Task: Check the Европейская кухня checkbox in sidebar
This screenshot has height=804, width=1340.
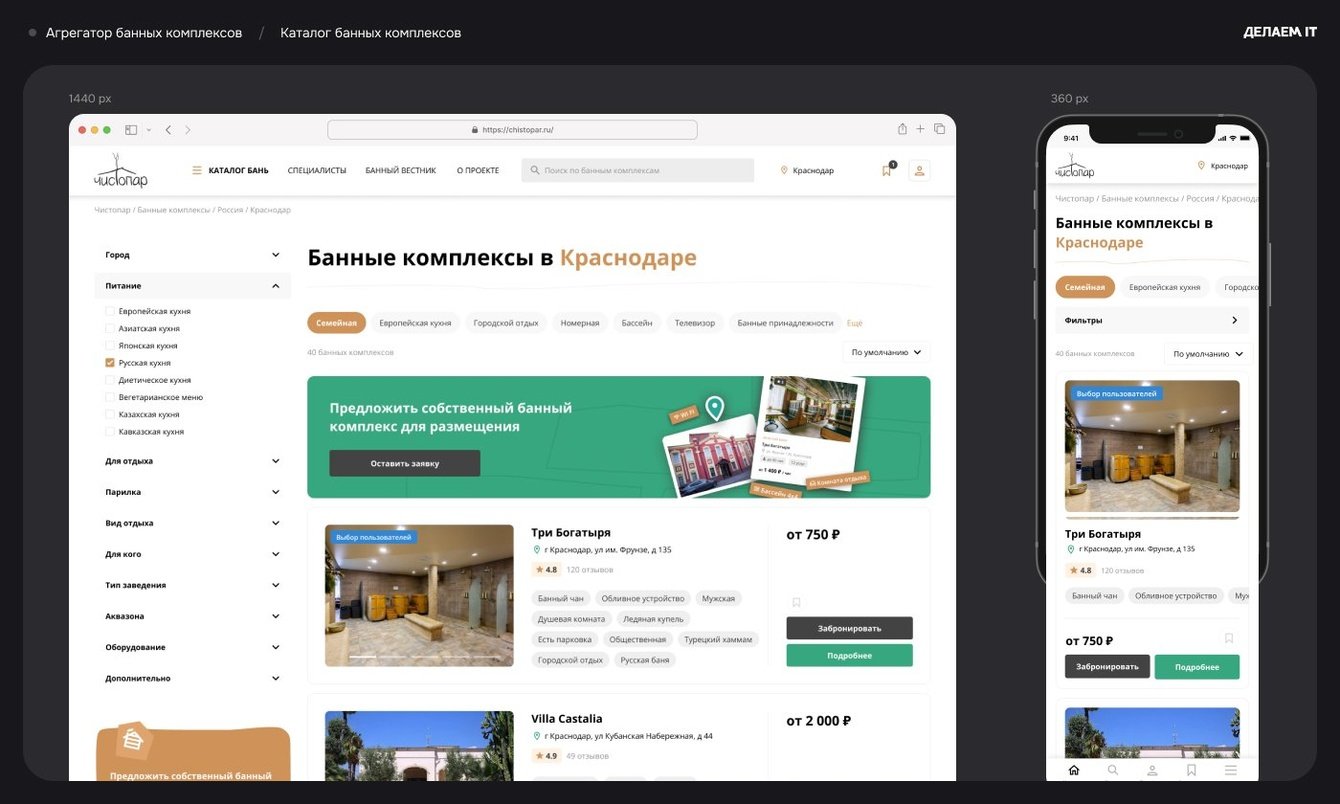Action: coord(110,311)
